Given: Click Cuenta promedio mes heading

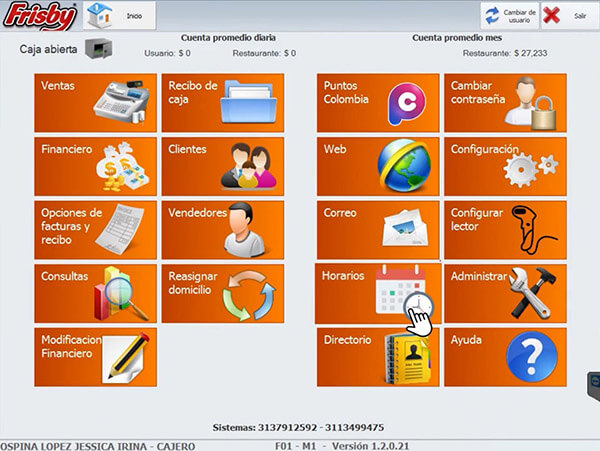Looking at the screenshot, I should 457,38.
